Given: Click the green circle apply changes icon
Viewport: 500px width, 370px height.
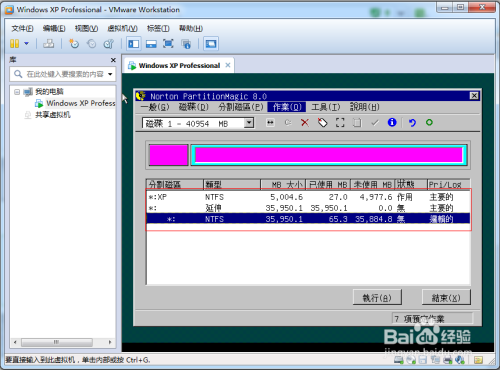Looking at the screenshot, I should [x=429, y=122].
